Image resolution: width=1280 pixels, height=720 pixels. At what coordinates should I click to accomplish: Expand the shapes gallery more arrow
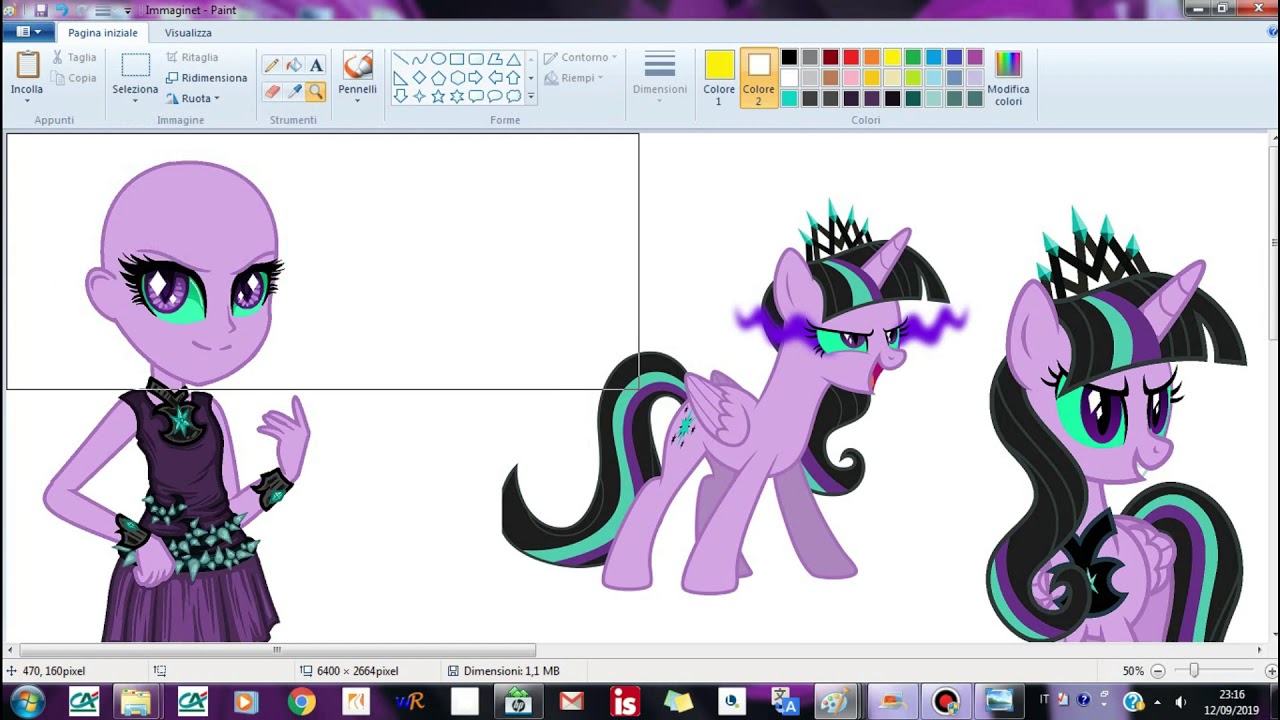(531, 97)
